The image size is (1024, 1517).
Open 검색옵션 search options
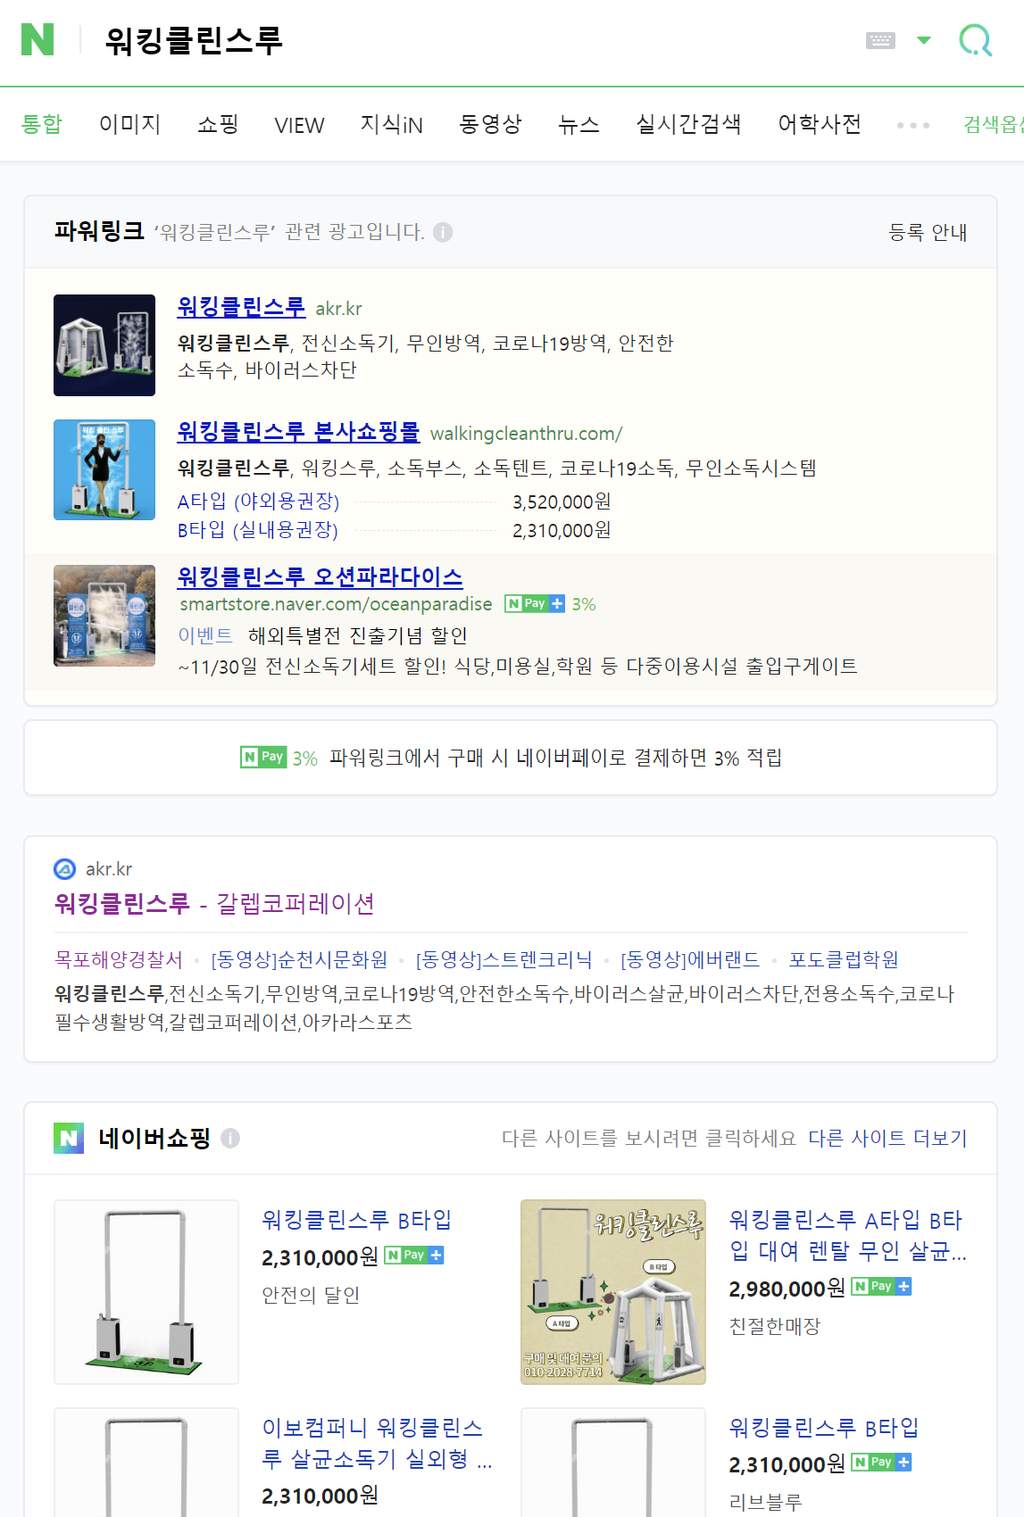(993, 124)
